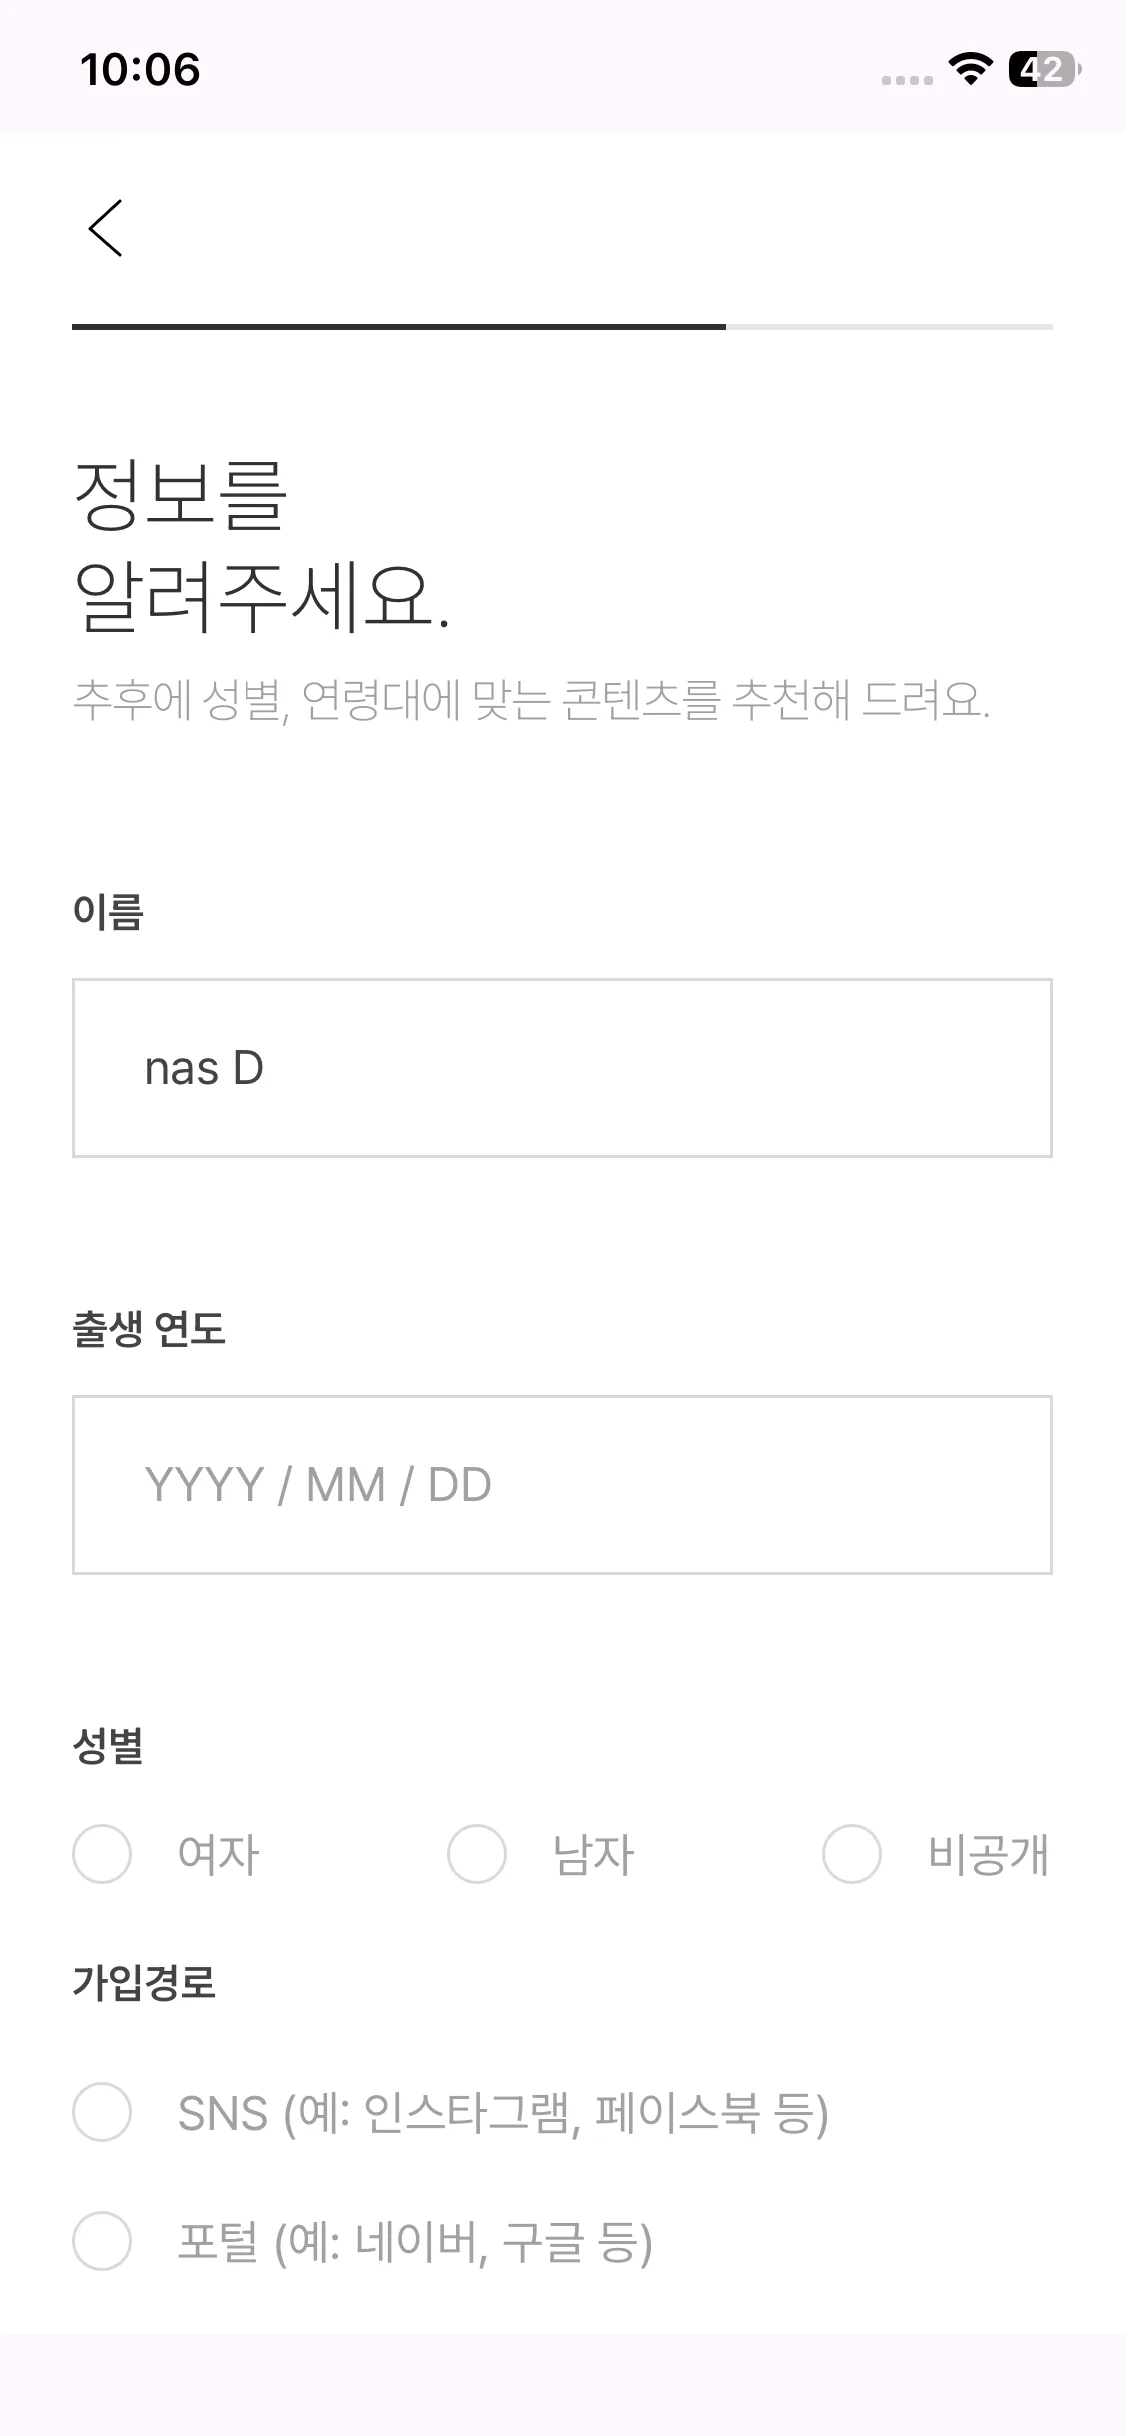Click the light unfilled end of progress bar
Screen dimensions: 1125x2436
[x=888, y=327]
